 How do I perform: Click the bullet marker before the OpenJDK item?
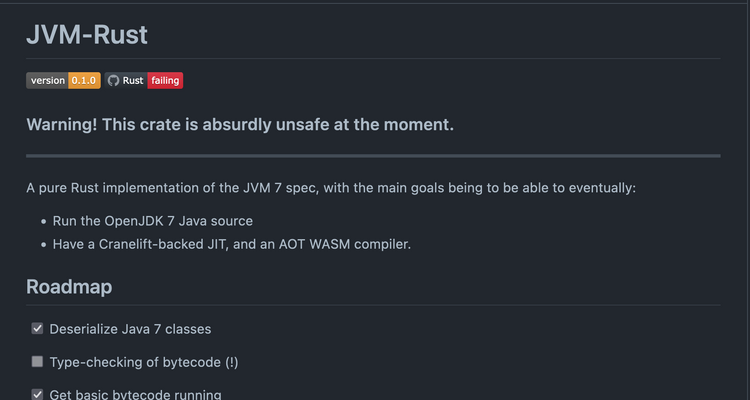[43, 221]
